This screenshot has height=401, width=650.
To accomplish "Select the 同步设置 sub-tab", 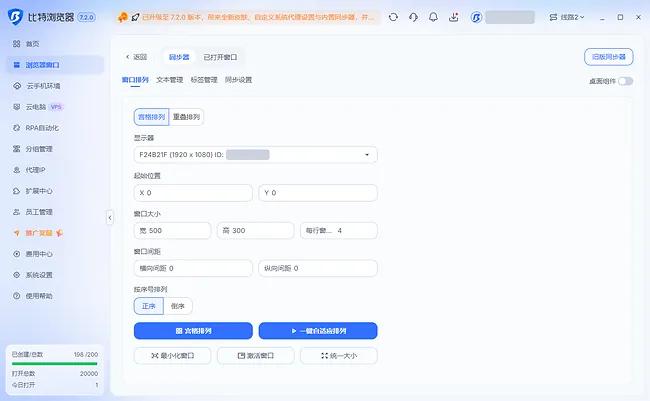I will click(238, 80).
